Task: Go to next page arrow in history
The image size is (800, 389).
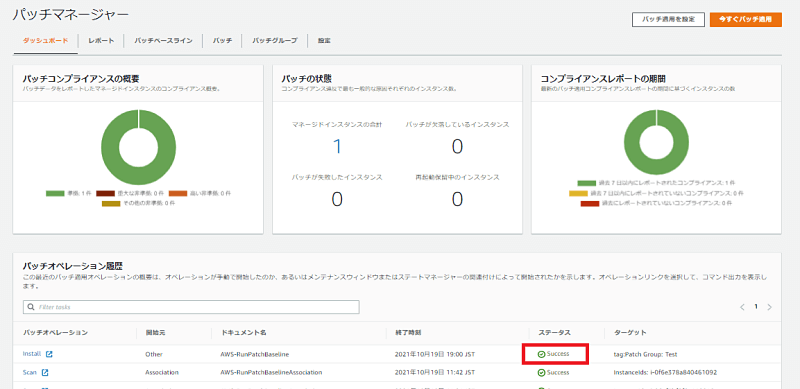Action: pyautogui.click(x=769, y=307)
